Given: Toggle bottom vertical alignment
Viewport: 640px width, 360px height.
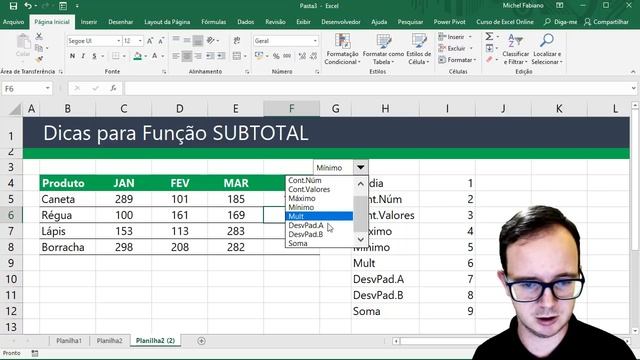Looking at the screenshot, I should 198,40.
